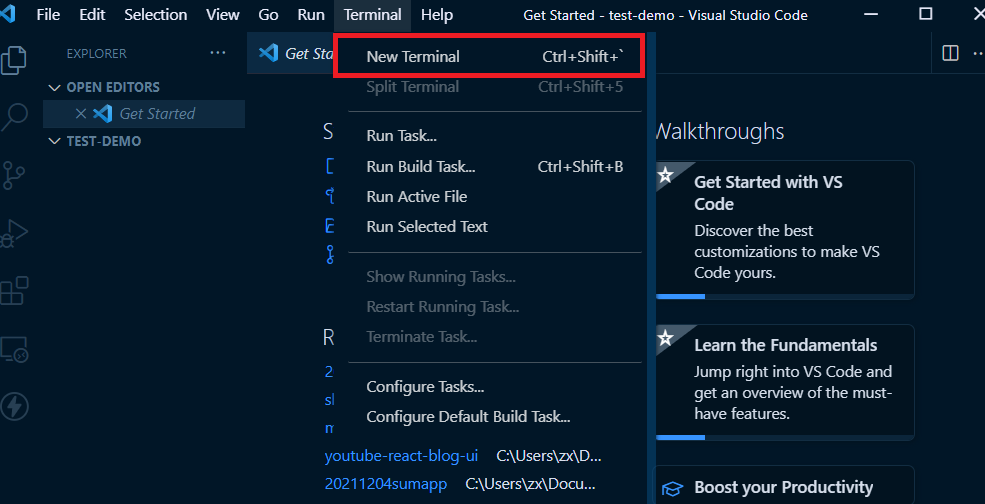The image size is (985, 504).
Task: Open the Run menu
Action: [311, 14]
